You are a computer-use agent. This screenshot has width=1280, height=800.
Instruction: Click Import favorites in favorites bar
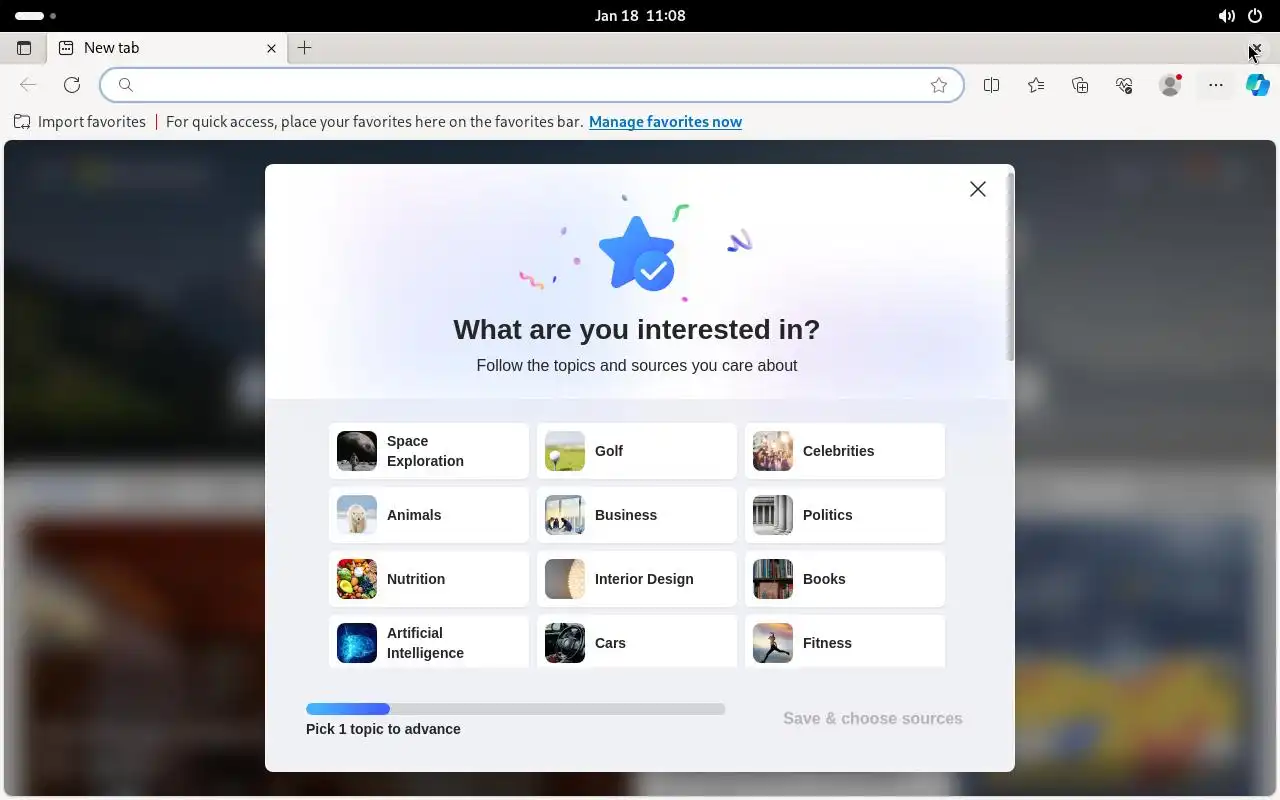(80, 122)
